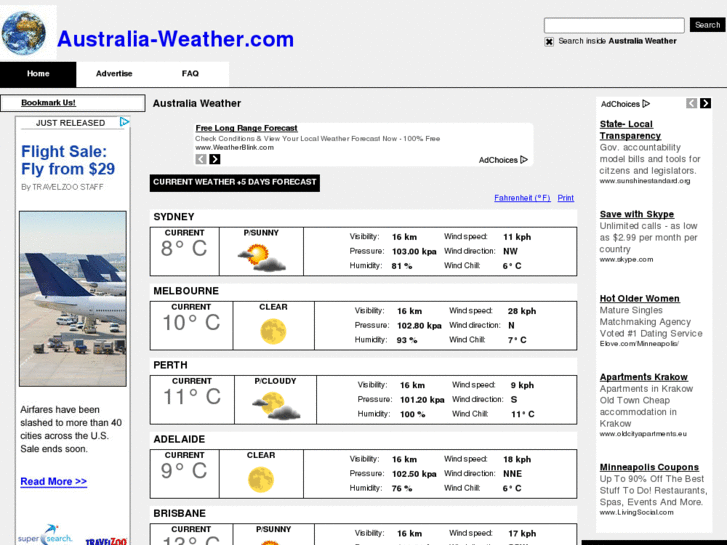Click into the search text field
This screenshot has height=545, width=727.
(x=614, y=25)
